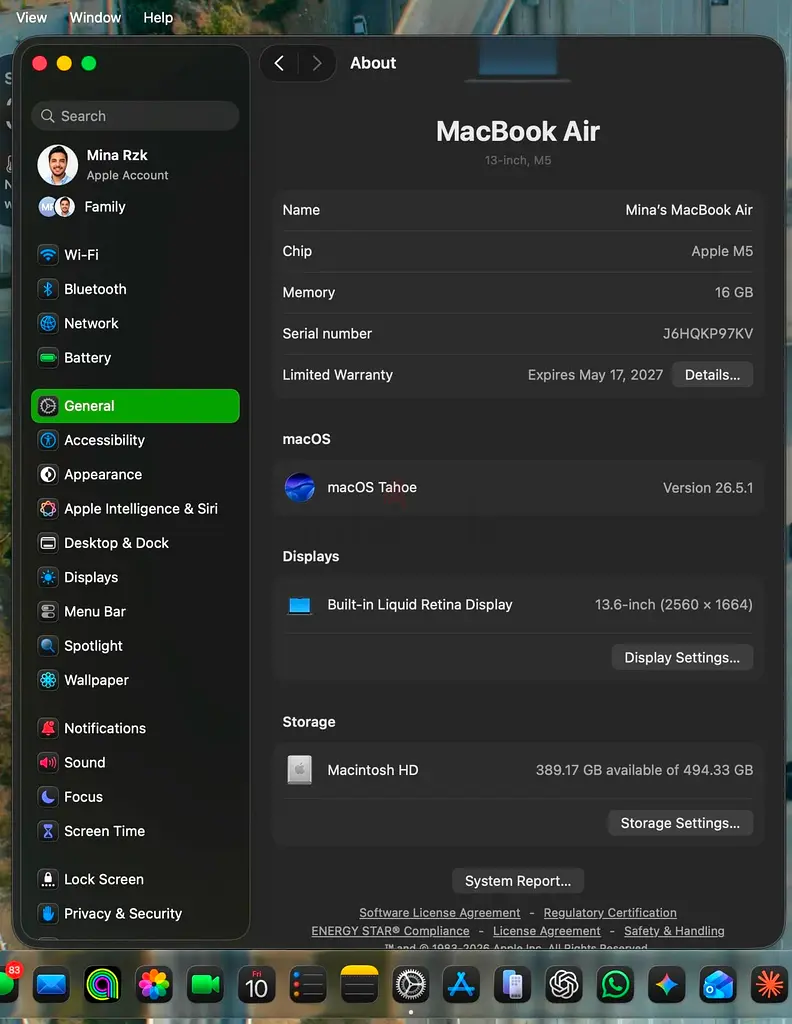Open ENERGY STAR Compliance link
The height and width of the screenshot is (1024, 792).
point(390,931)
